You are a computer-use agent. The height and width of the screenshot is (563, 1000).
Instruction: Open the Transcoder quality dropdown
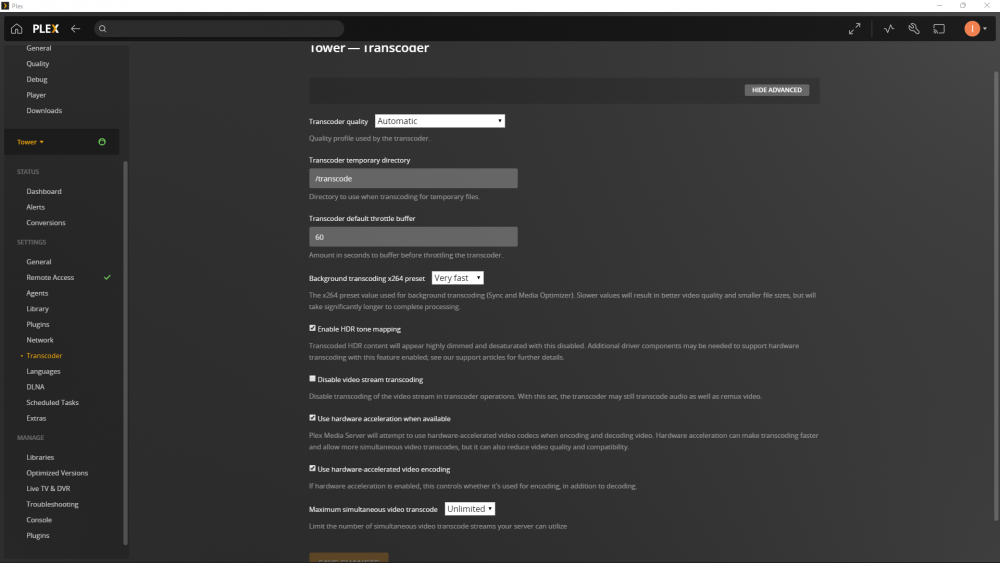[x=439, y=121]
